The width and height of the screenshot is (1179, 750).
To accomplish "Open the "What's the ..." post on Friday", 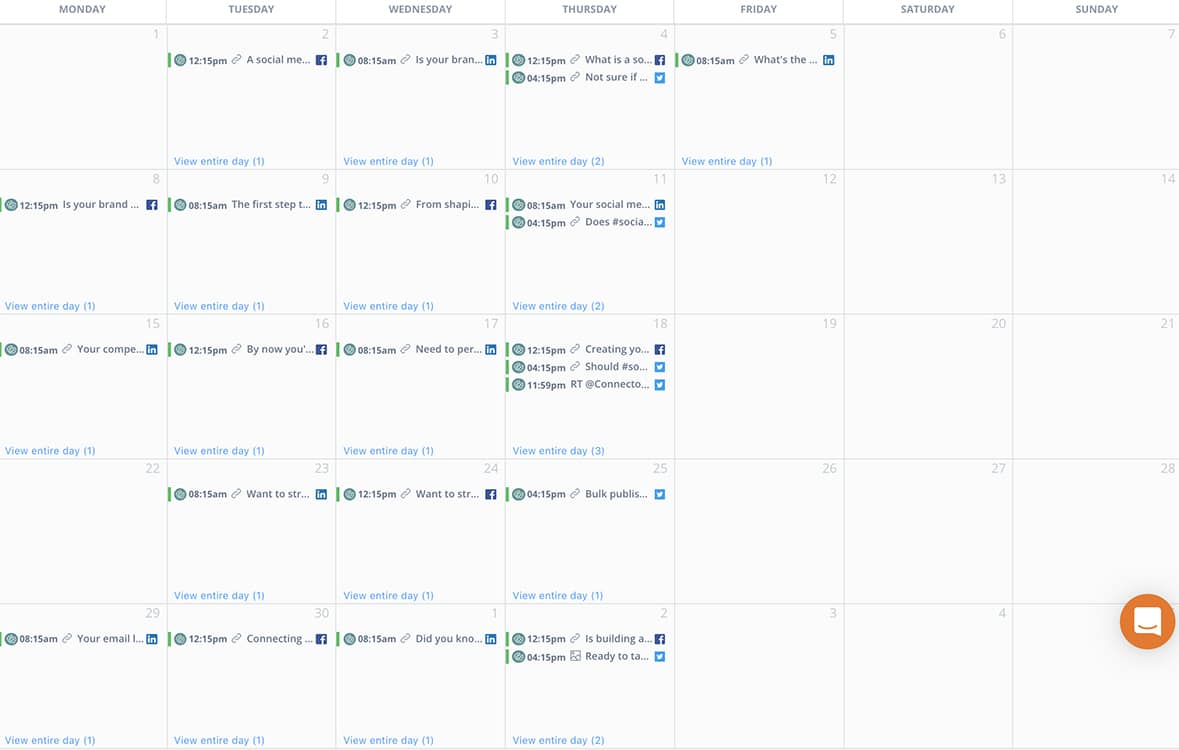I will point(756,60).
